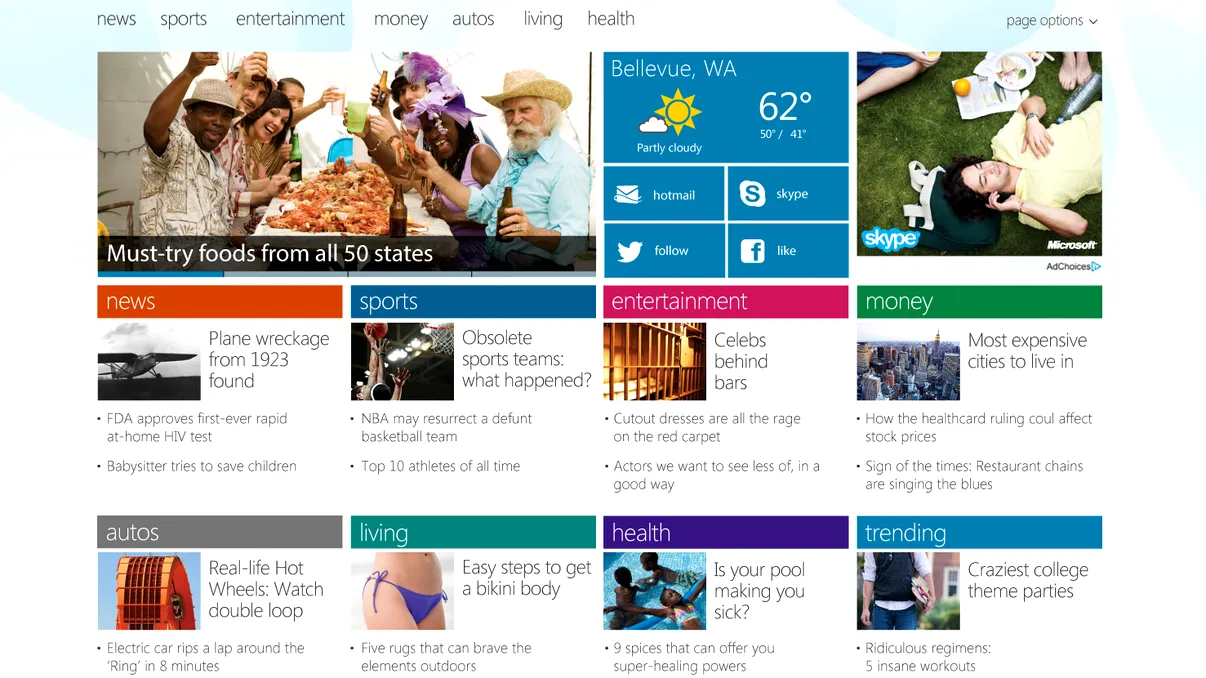Click the Facebook like icon
Image resolution: width=1206 pixels, height=678 pixels.
[x=753, y=251]
